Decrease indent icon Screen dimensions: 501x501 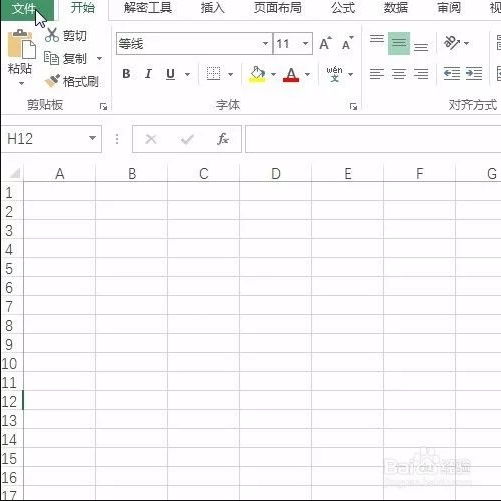(x=452, y=74)
